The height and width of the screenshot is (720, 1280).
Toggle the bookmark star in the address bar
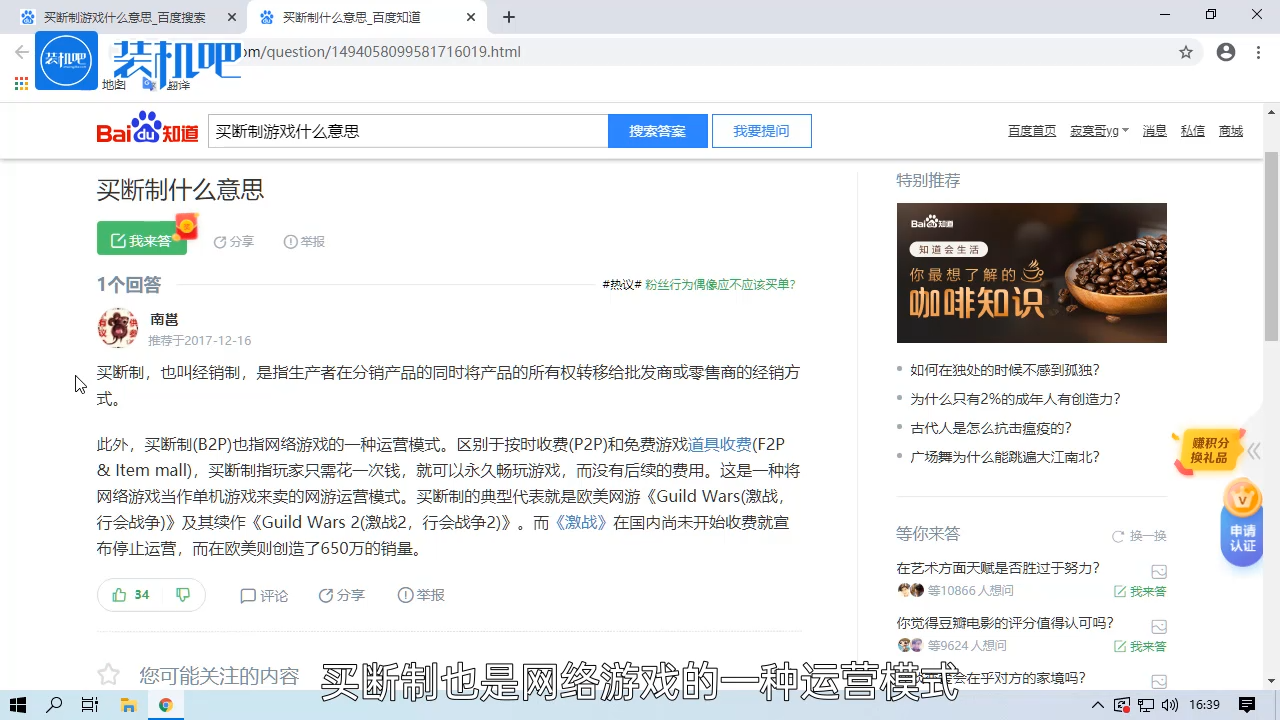(x=1186, y=52)
